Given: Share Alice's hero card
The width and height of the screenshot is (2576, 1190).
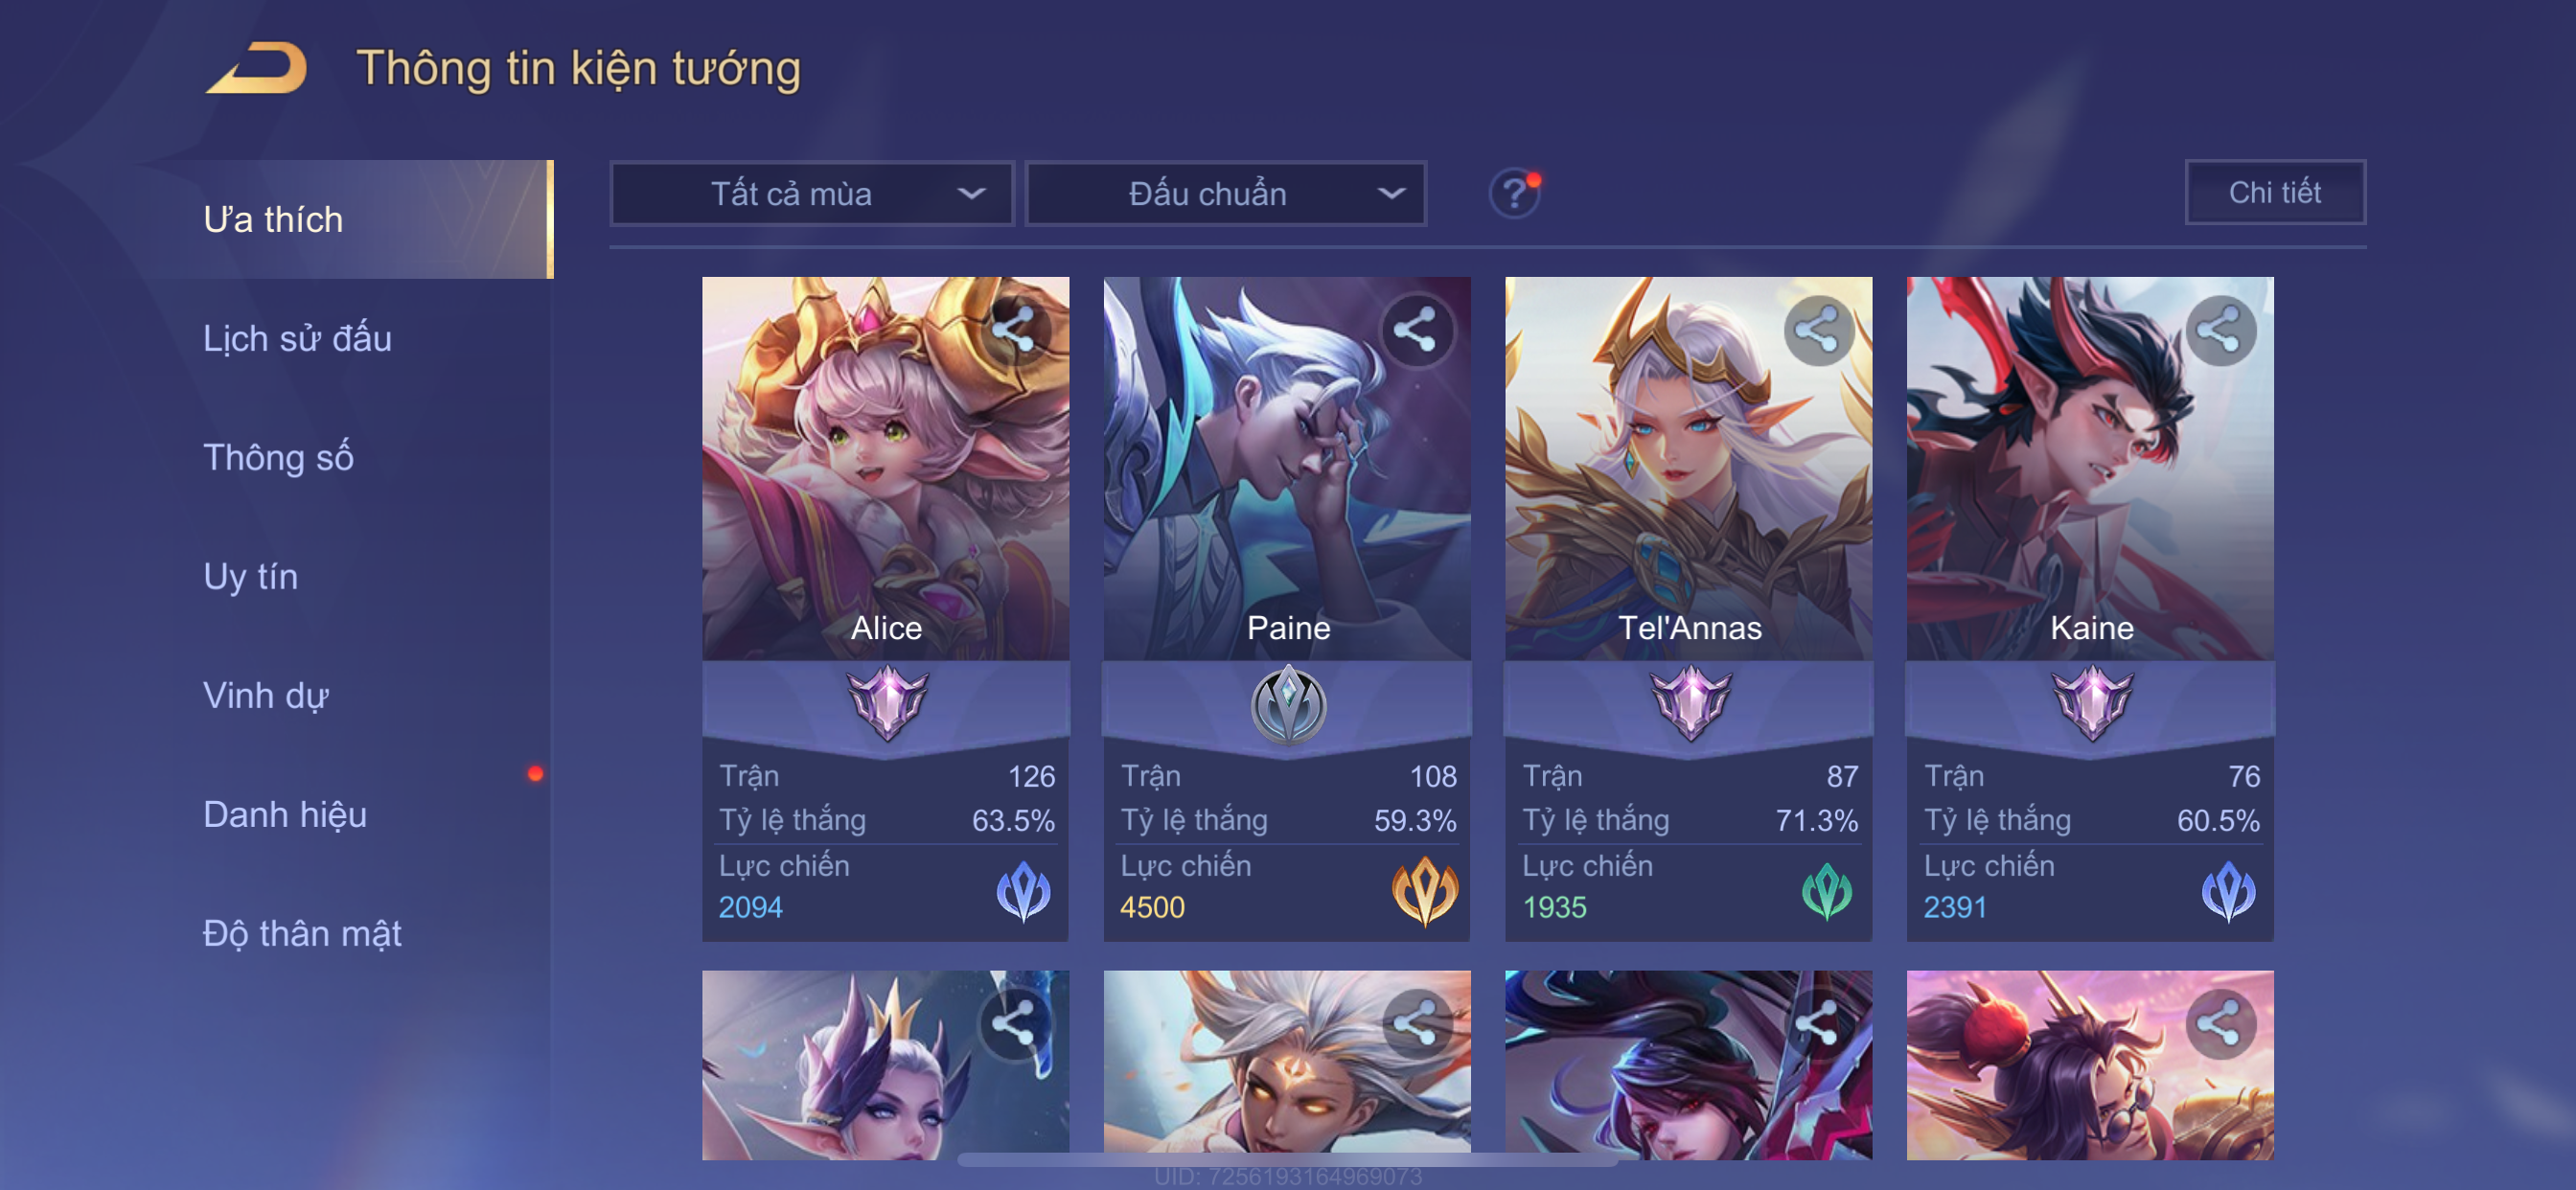Looking at the screenshot, I should click(1014, 330).
